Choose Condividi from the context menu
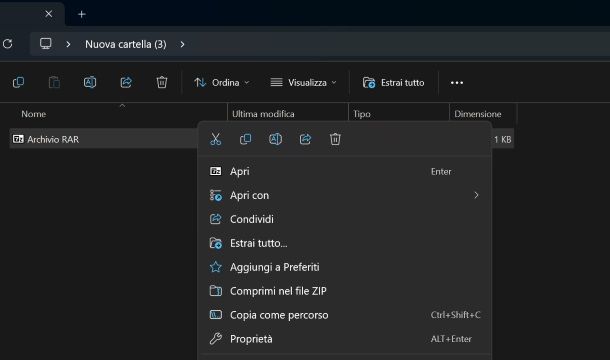This screenshot has width=610, height=360. (345, 219)
